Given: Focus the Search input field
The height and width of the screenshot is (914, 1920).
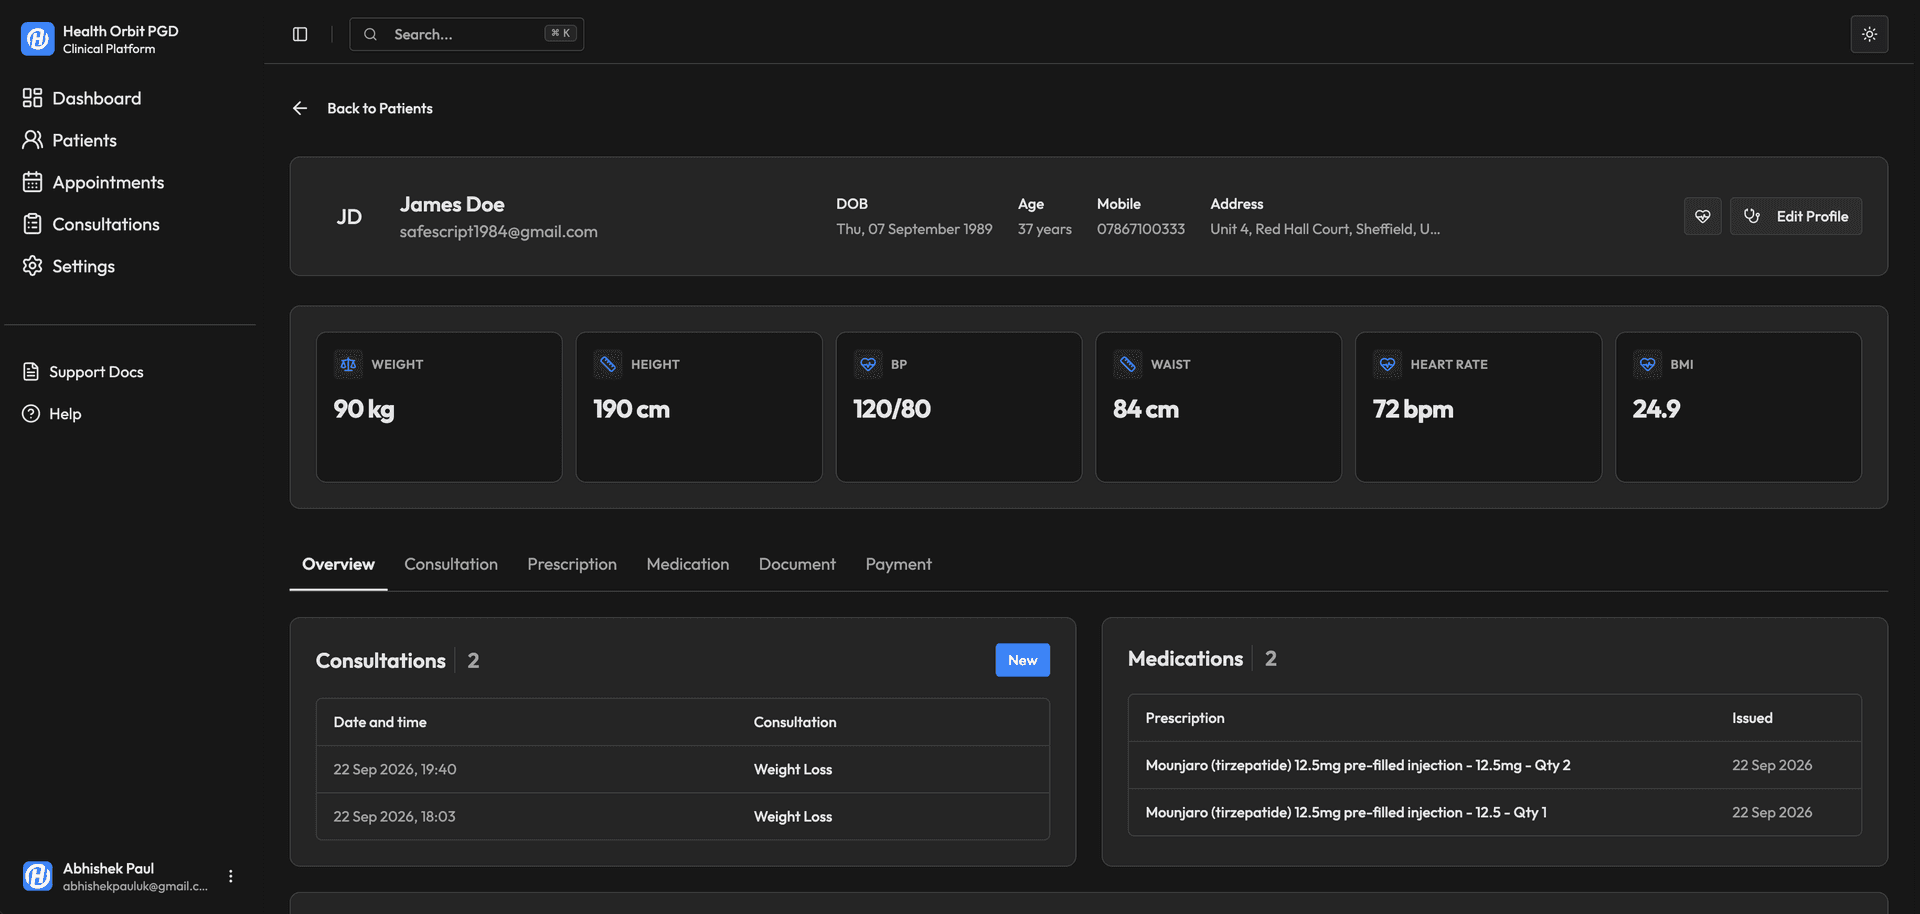Looking at the screenshot, I should tap(466, 34).
